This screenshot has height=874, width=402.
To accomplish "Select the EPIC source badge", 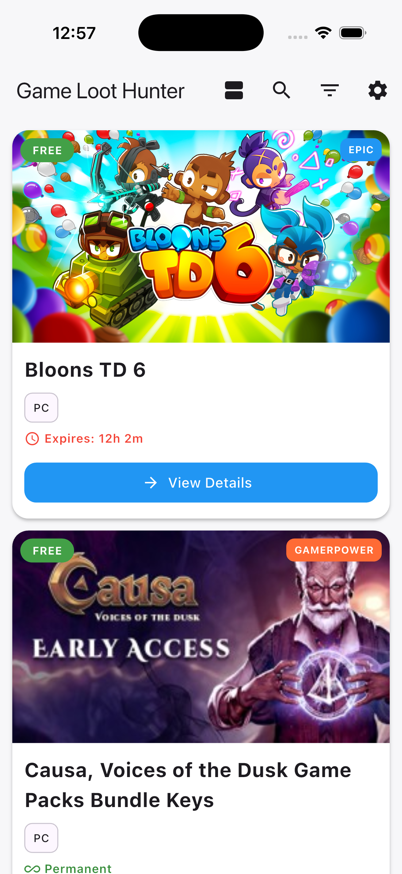I will pos(361,150).
